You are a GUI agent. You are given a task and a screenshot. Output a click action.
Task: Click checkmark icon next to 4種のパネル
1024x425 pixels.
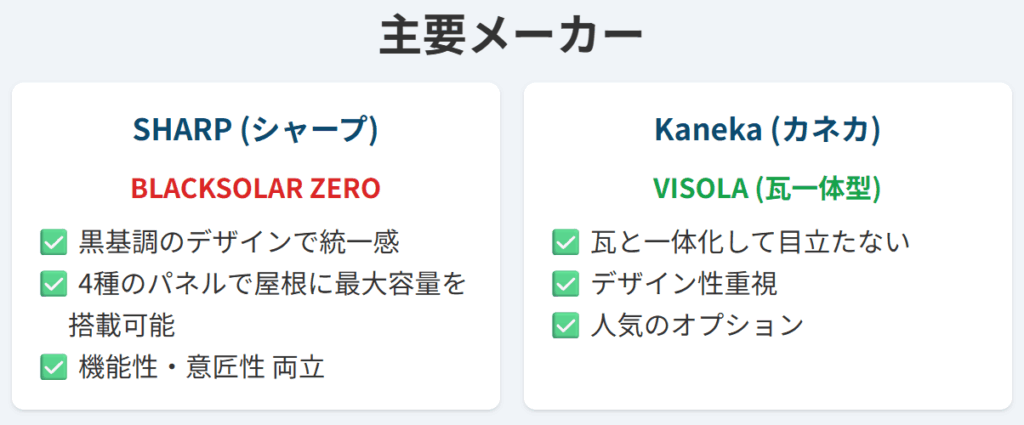[53, 285]
